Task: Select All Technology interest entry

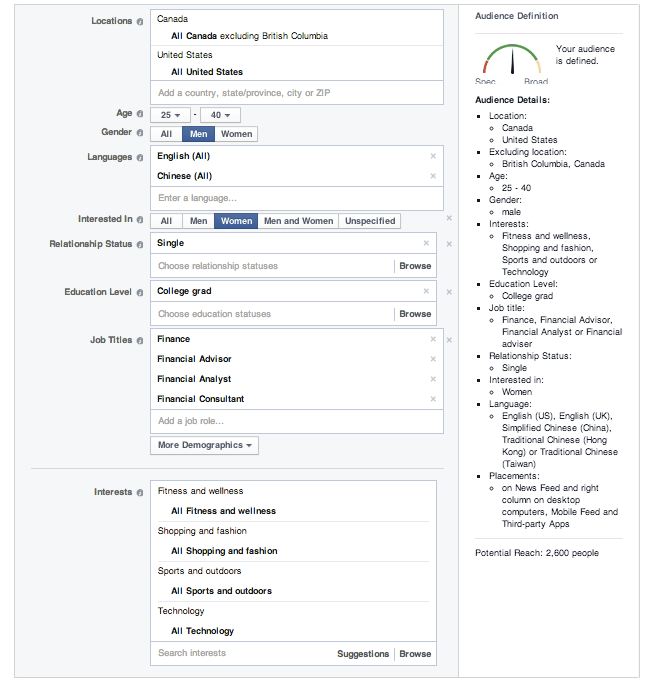Action: click(202, 631)
